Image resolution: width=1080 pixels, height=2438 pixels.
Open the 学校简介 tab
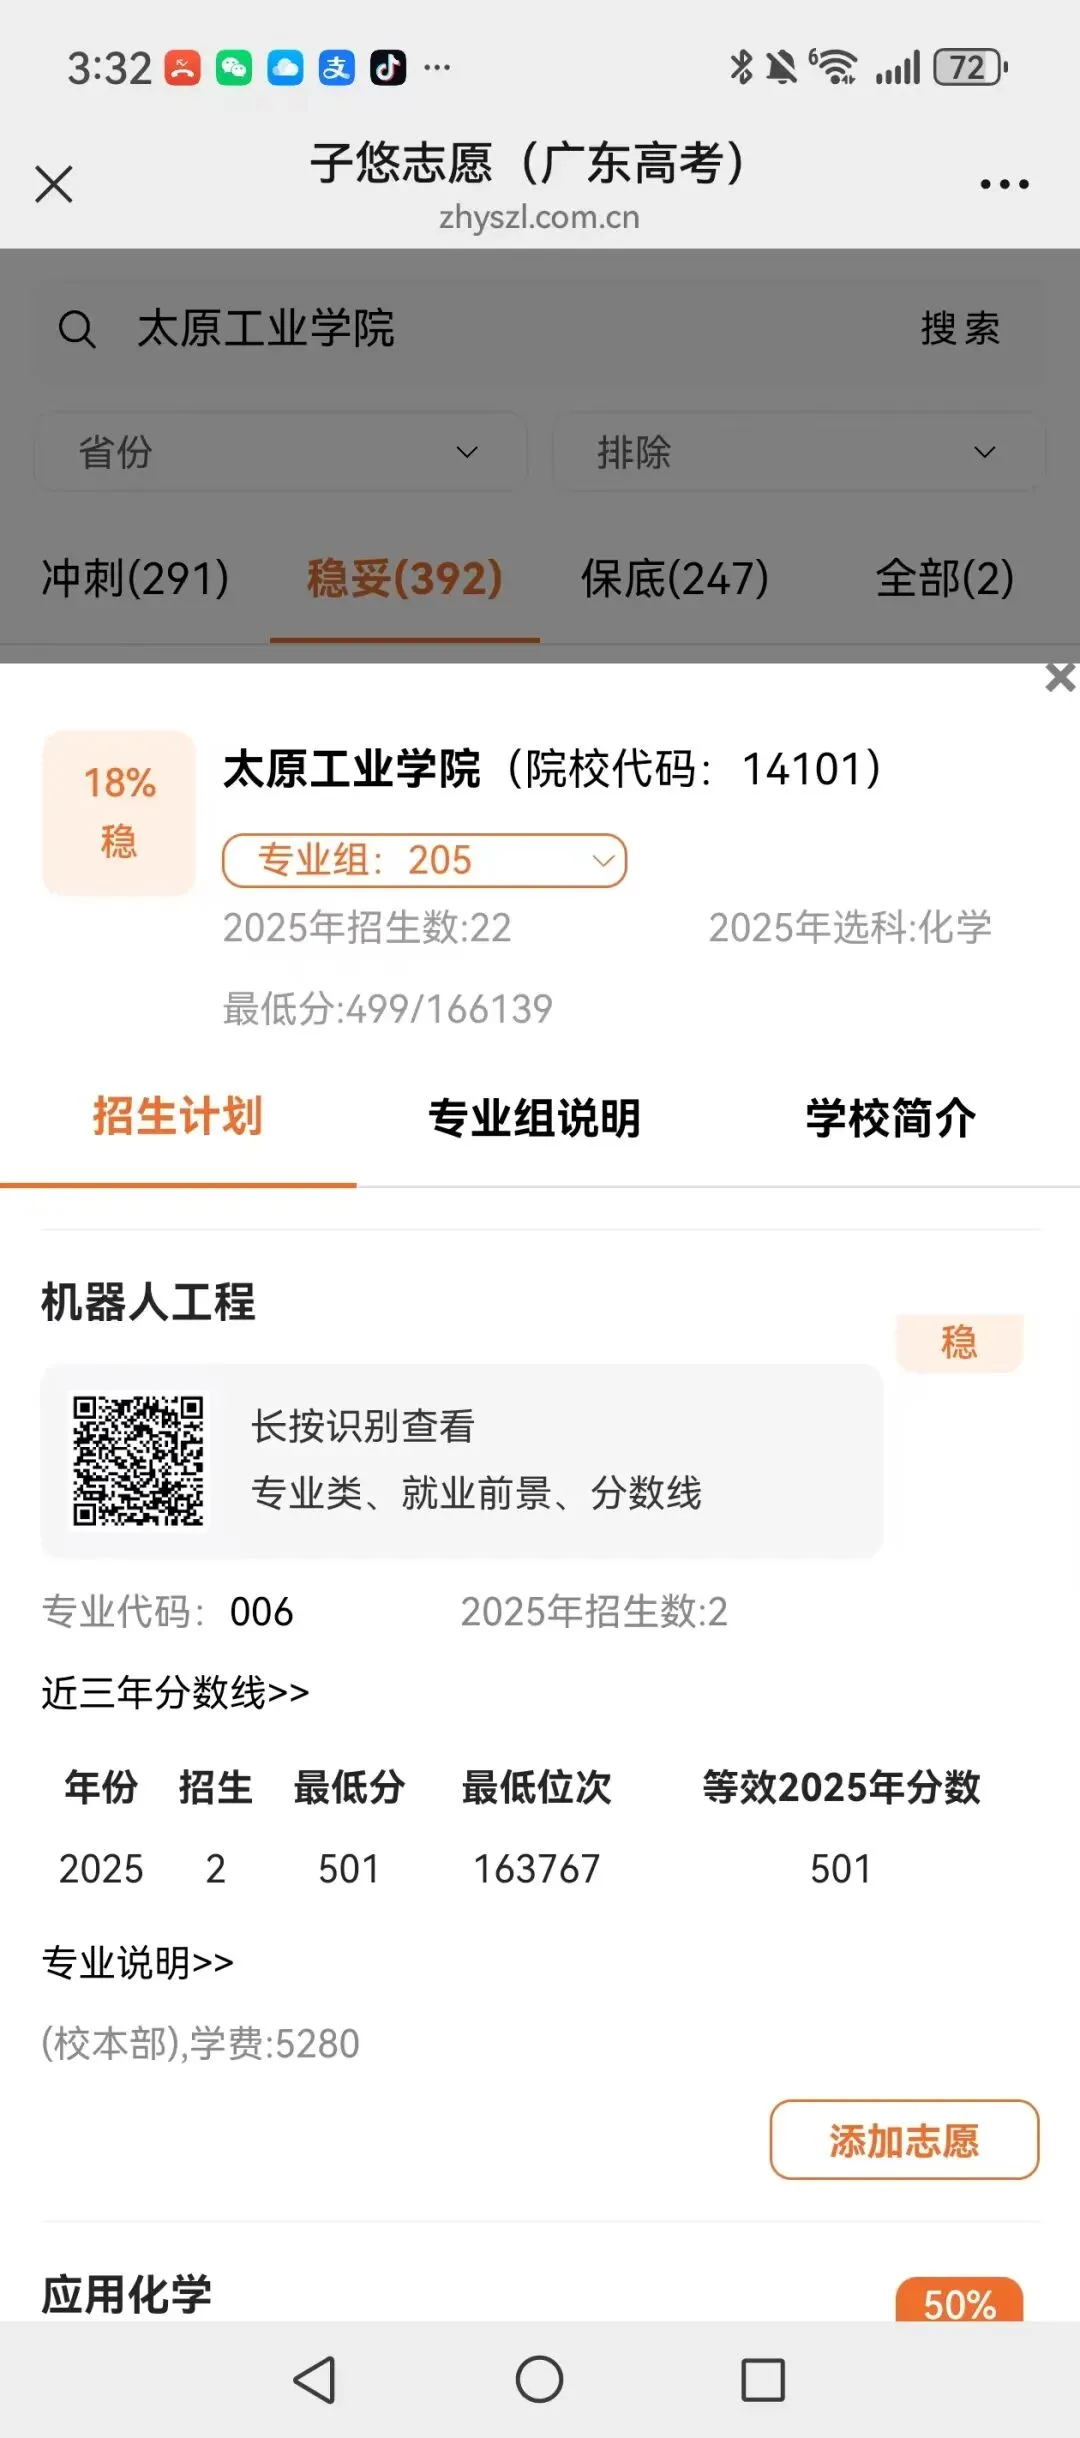(891, 1118)
